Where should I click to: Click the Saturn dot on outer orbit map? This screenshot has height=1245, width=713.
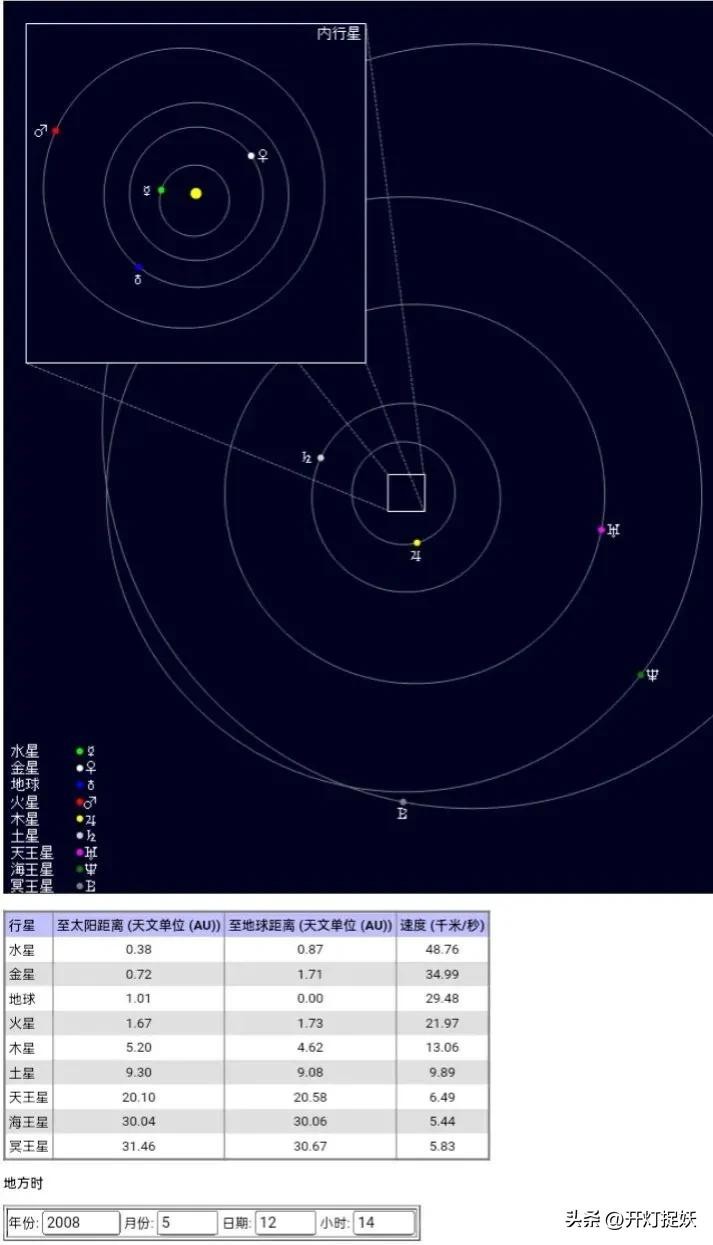click(x=320, y=458)
